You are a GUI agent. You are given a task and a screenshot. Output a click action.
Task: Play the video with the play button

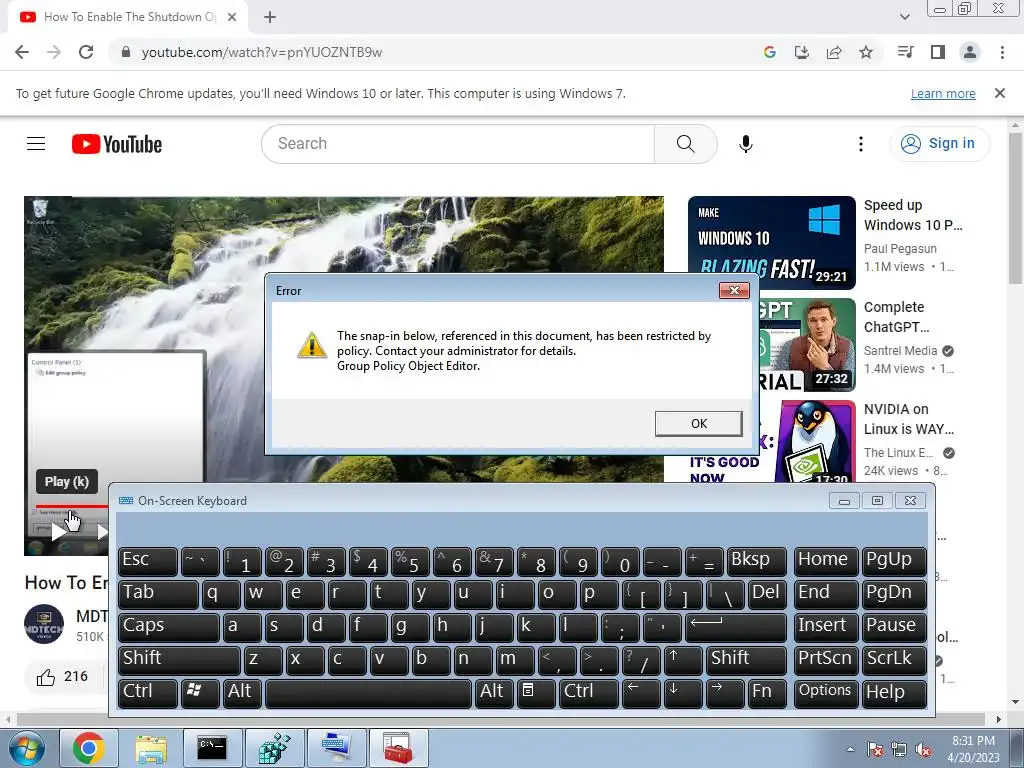tap(59, 532)
